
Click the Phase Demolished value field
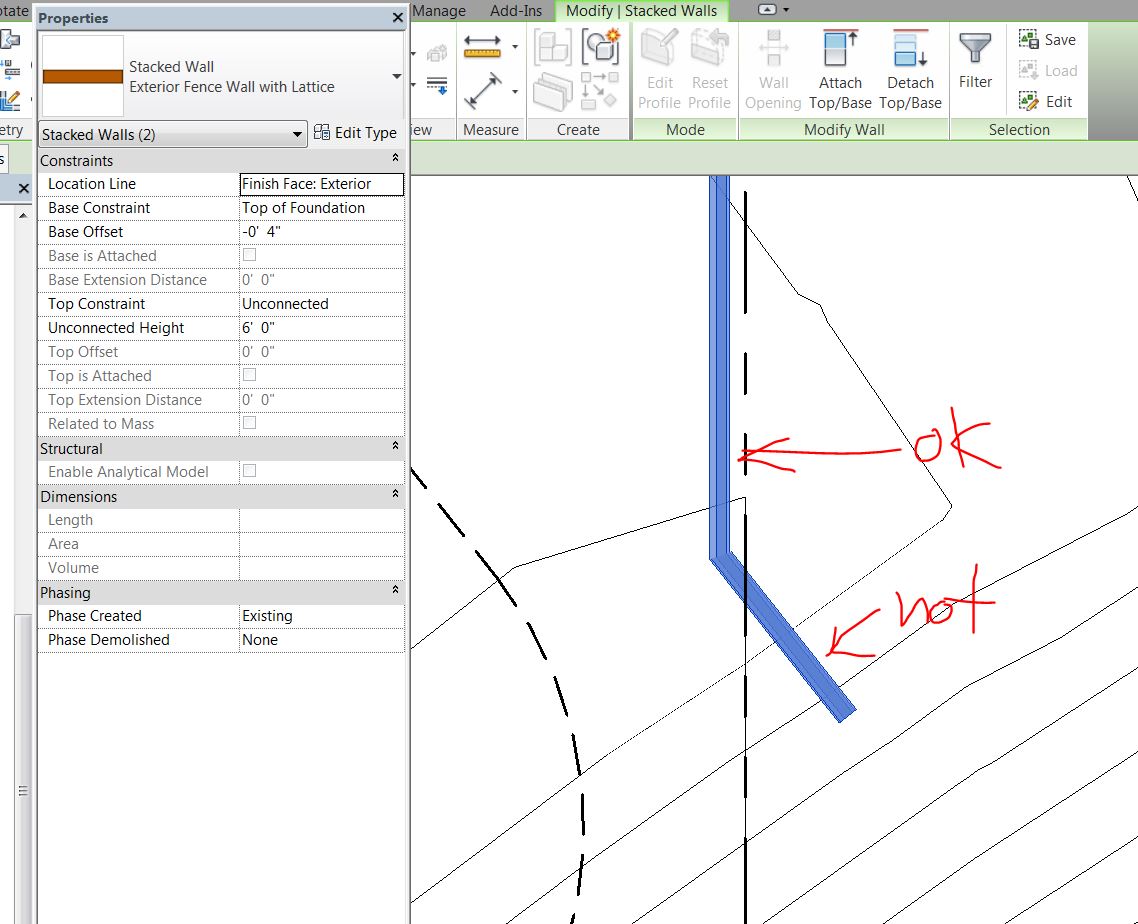pos(322,639)
